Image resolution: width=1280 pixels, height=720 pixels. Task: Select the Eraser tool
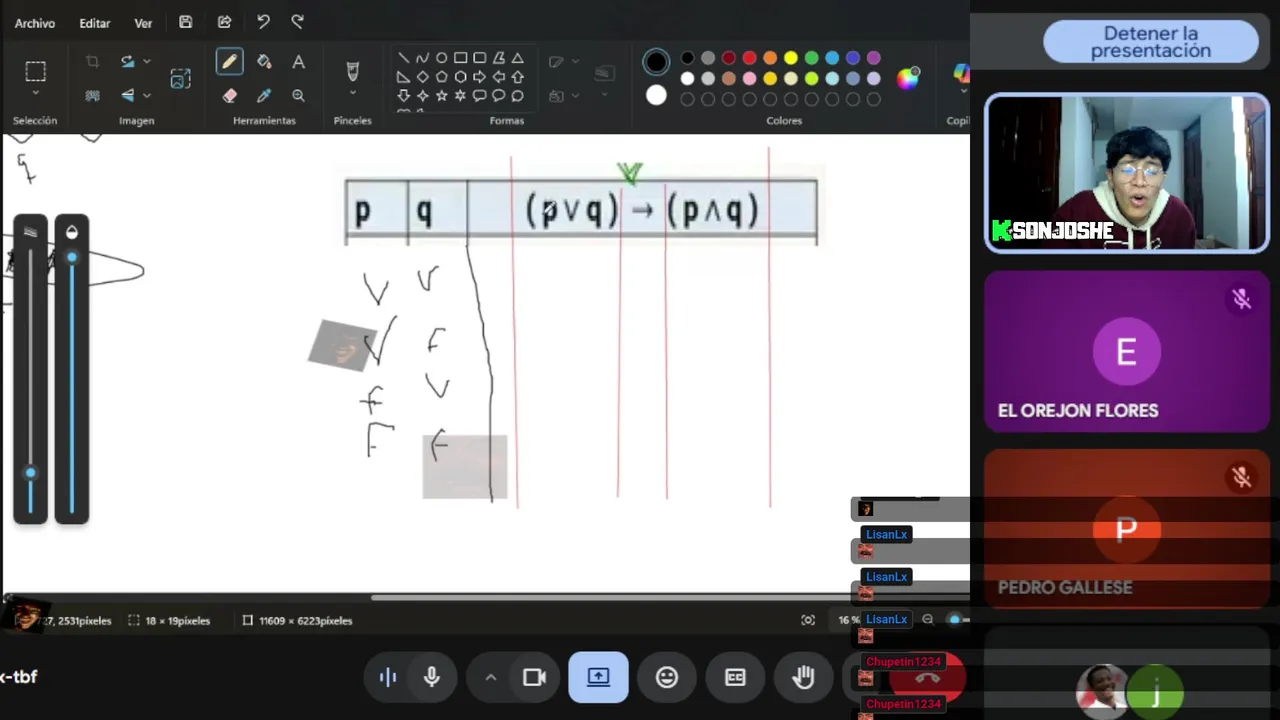(229, 96)
